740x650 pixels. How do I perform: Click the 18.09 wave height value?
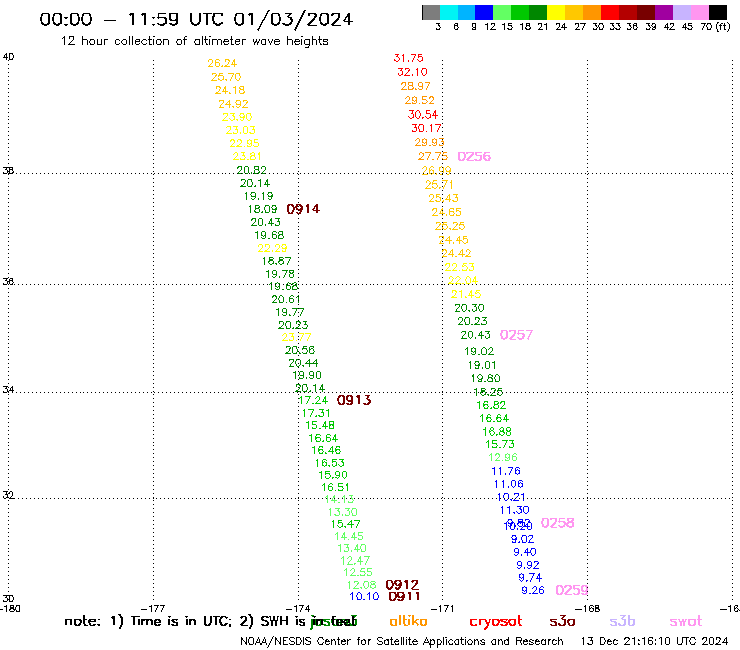[262, 209]
